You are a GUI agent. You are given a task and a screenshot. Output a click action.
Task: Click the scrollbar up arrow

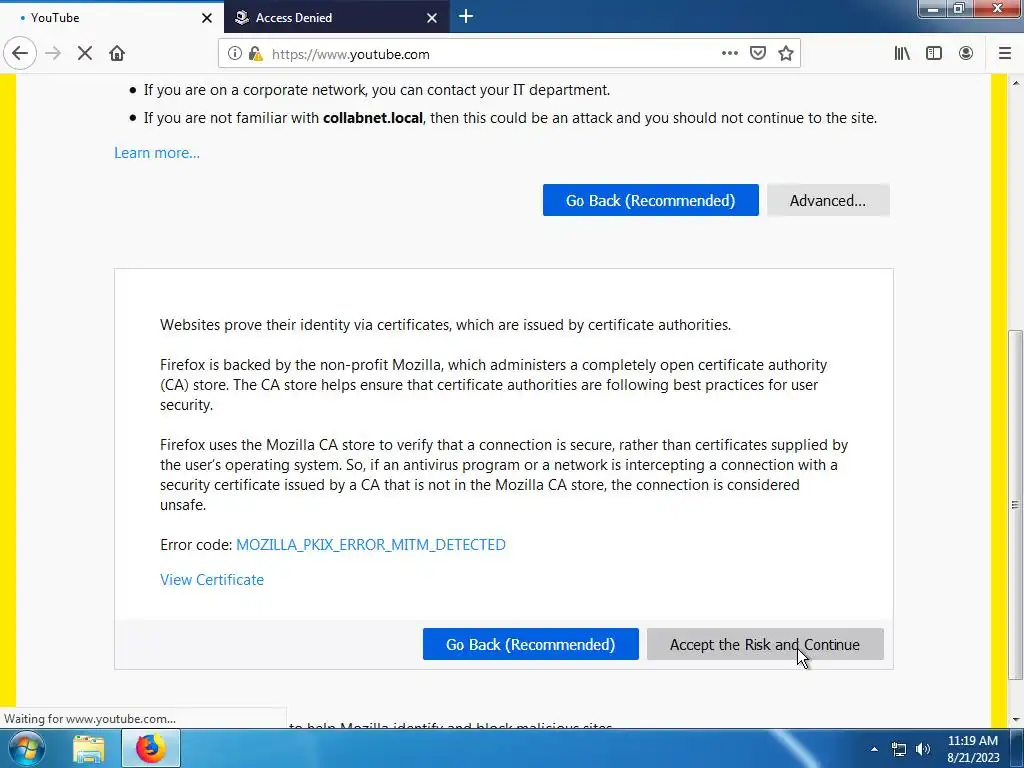pyautogui.click(x=1016, y=83)
